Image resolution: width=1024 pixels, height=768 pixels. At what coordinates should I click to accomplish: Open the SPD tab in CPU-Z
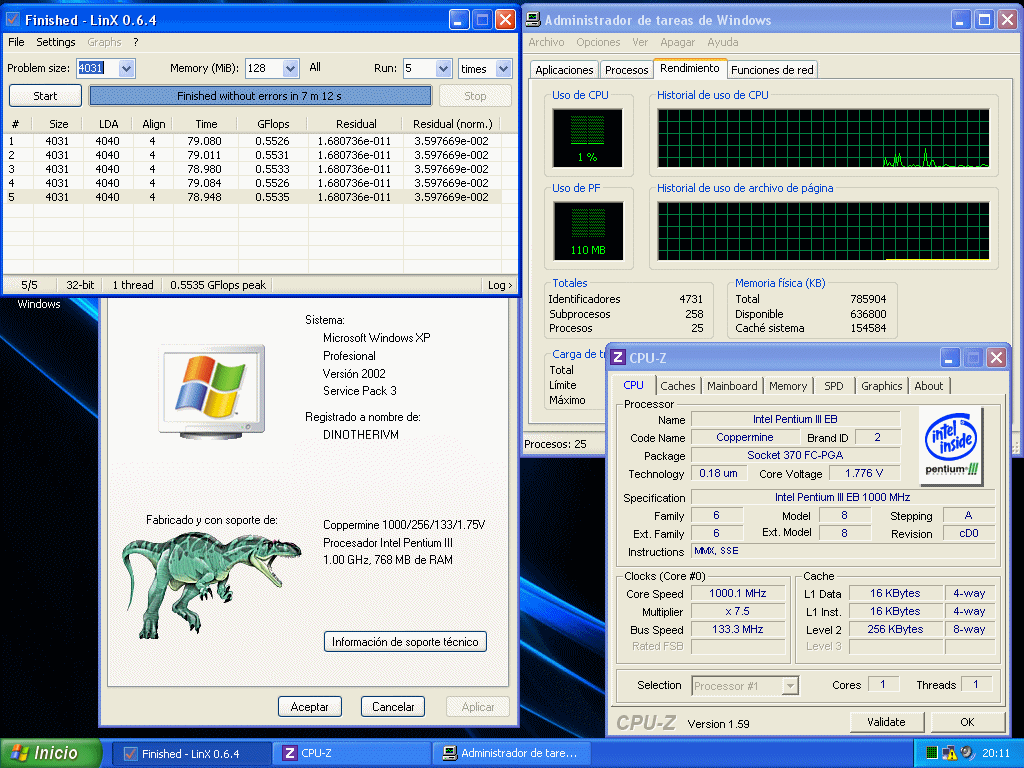coord(833,386)
